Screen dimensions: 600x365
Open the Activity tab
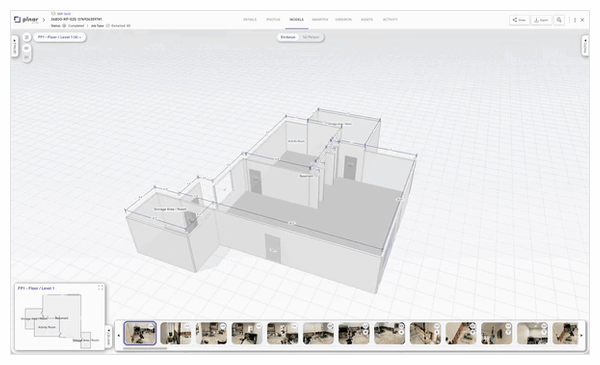pos(390,20)
